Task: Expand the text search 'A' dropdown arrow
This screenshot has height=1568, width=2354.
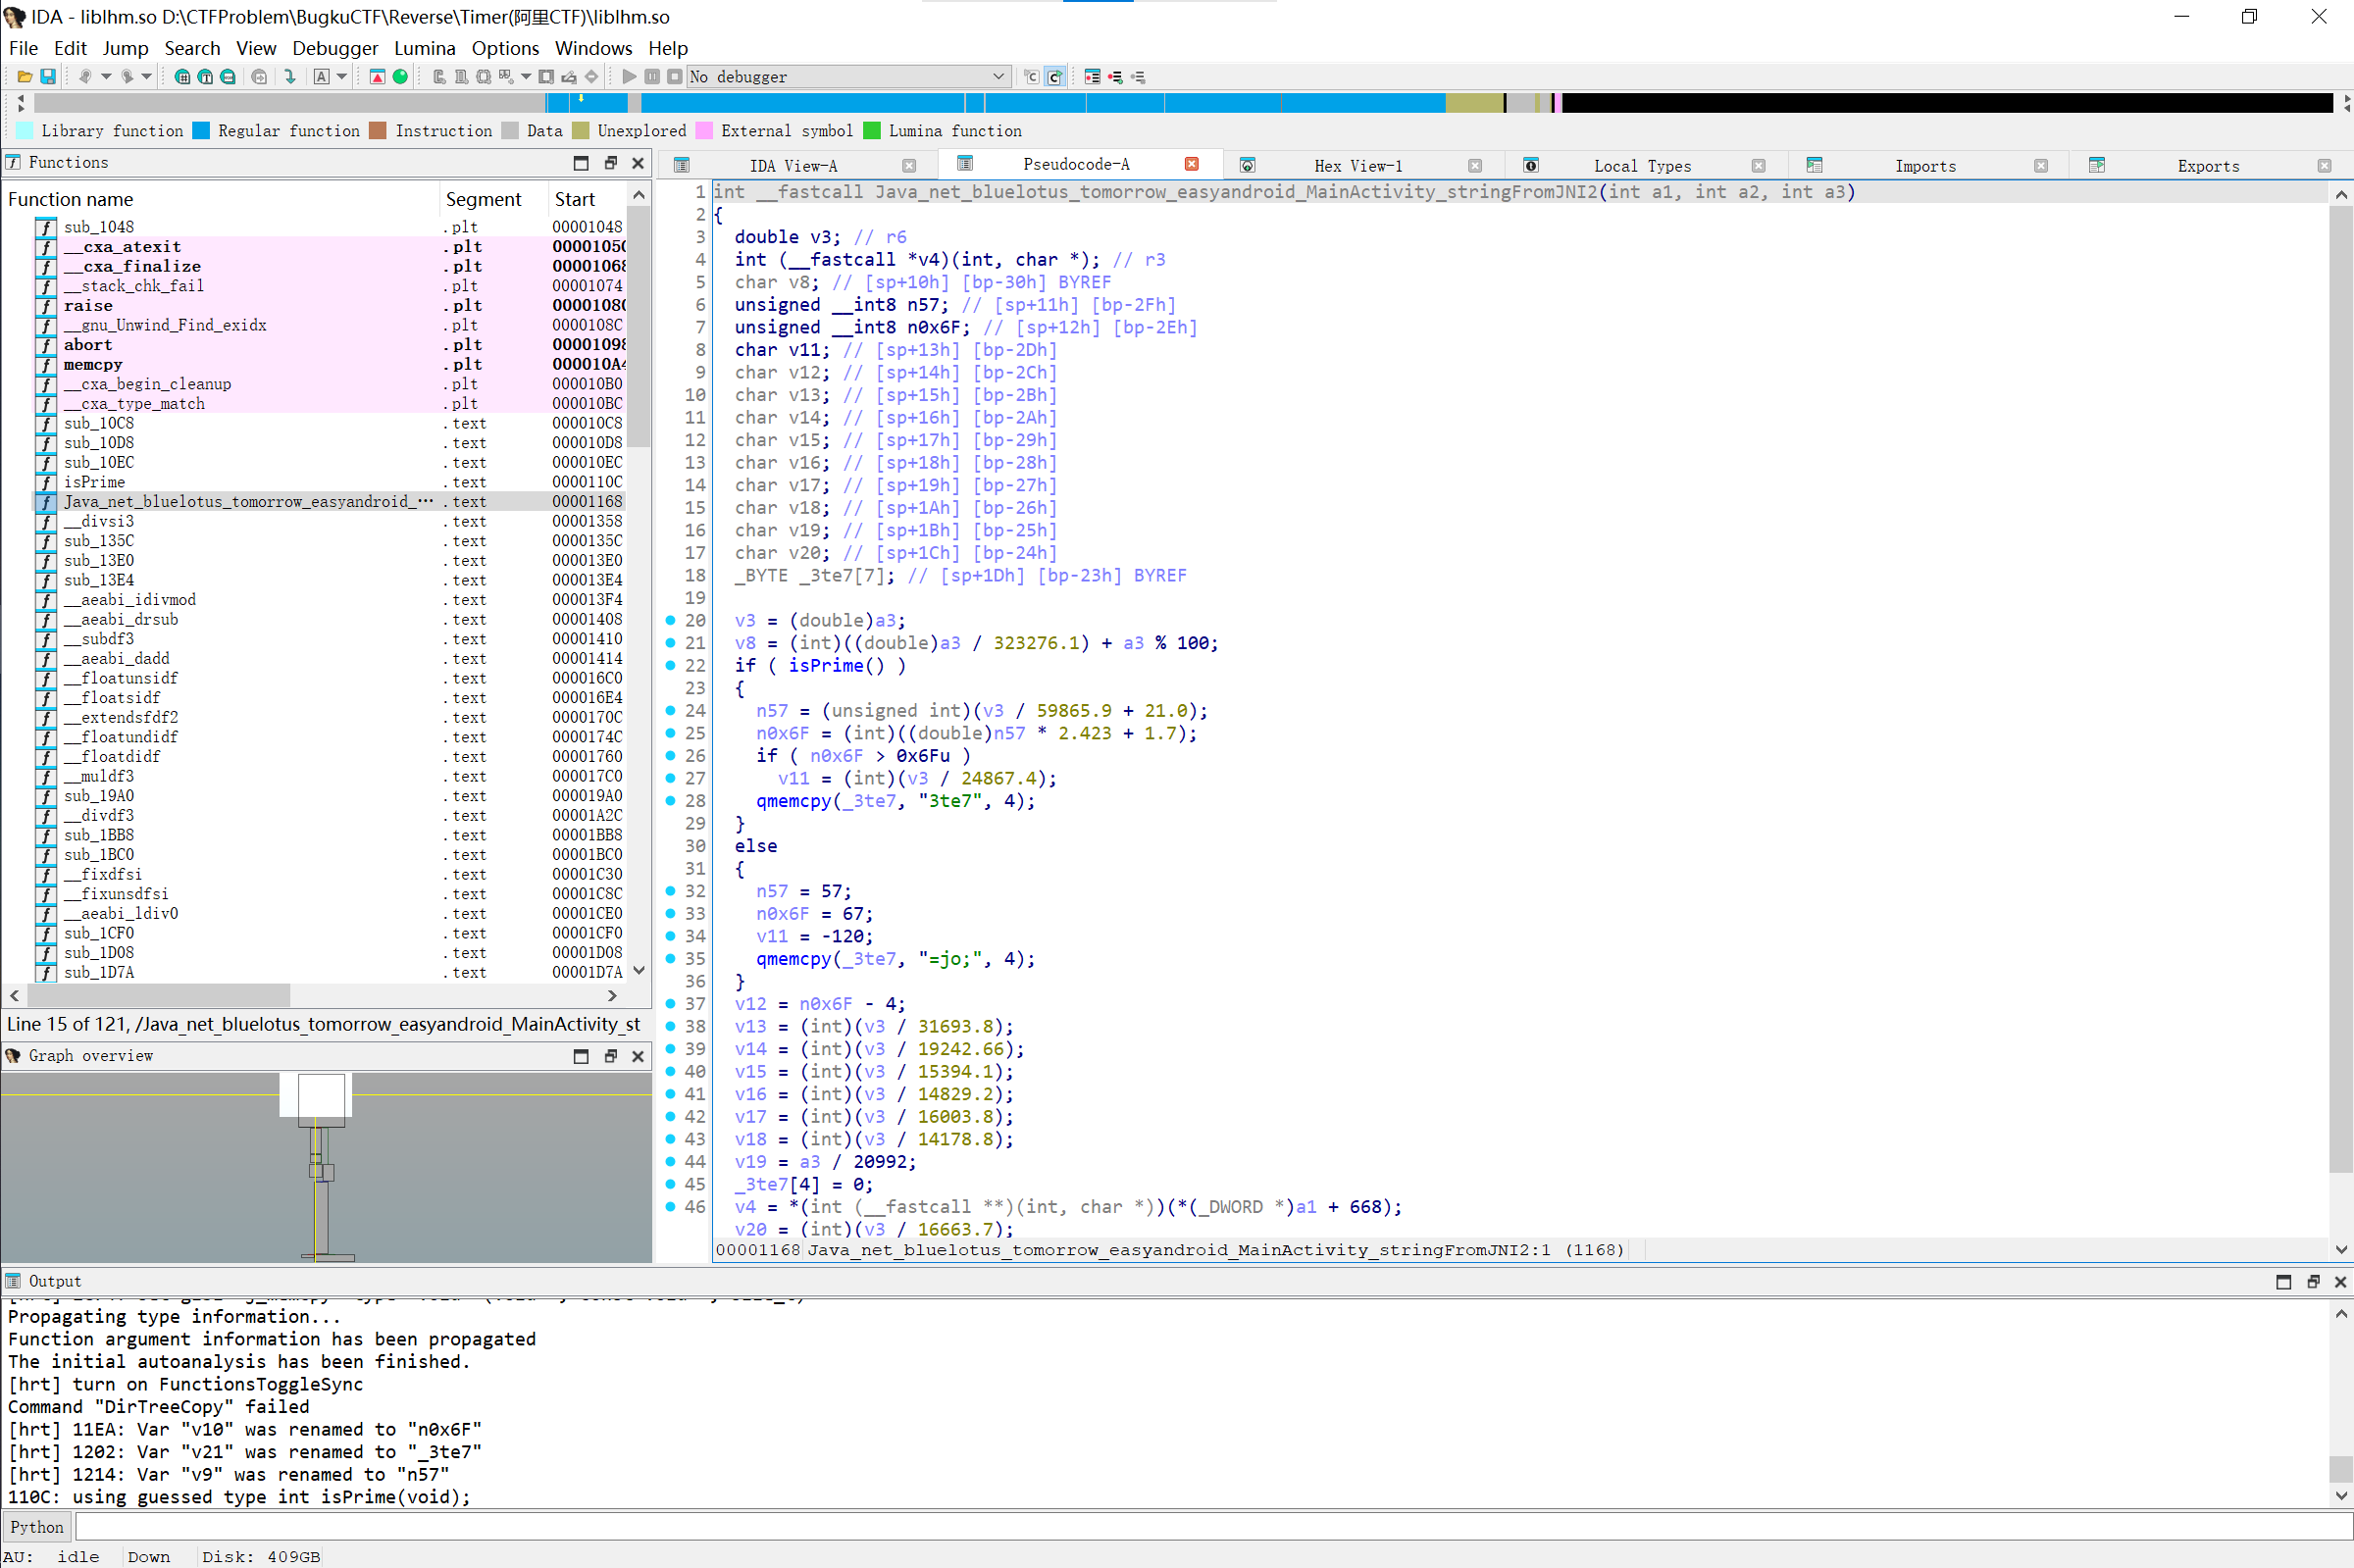Action: (x=342, y=77)
